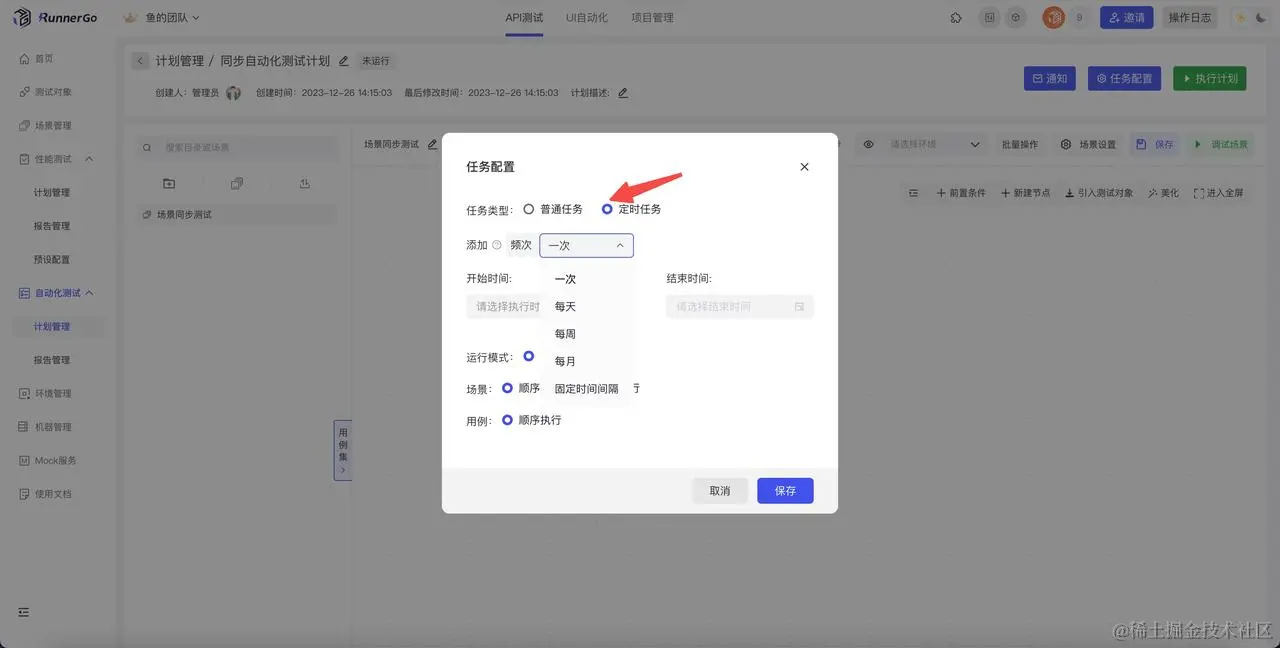Open the 操作日志 log button
The width and height of the screenshot is (1280, 648).
[1190, 18]
